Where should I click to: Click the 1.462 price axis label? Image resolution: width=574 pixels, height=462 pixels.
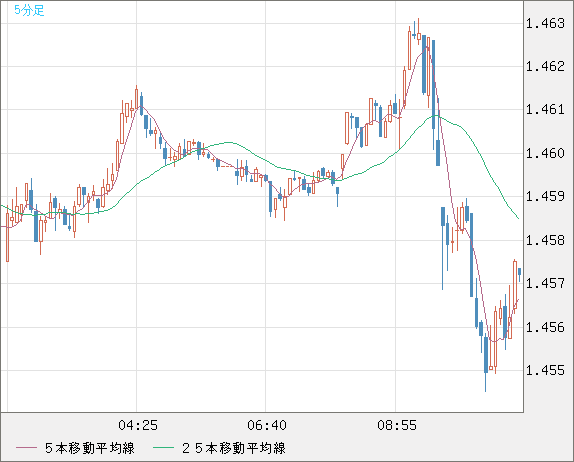point(545,66)
